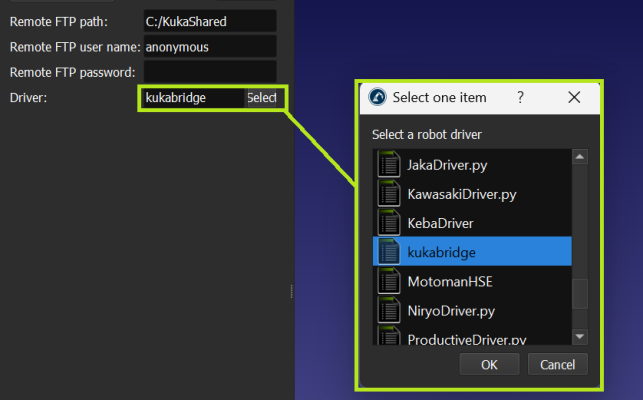Click the KebaDriver file icon
Viewport: 643px width, 400px height.
click(388, 223)
